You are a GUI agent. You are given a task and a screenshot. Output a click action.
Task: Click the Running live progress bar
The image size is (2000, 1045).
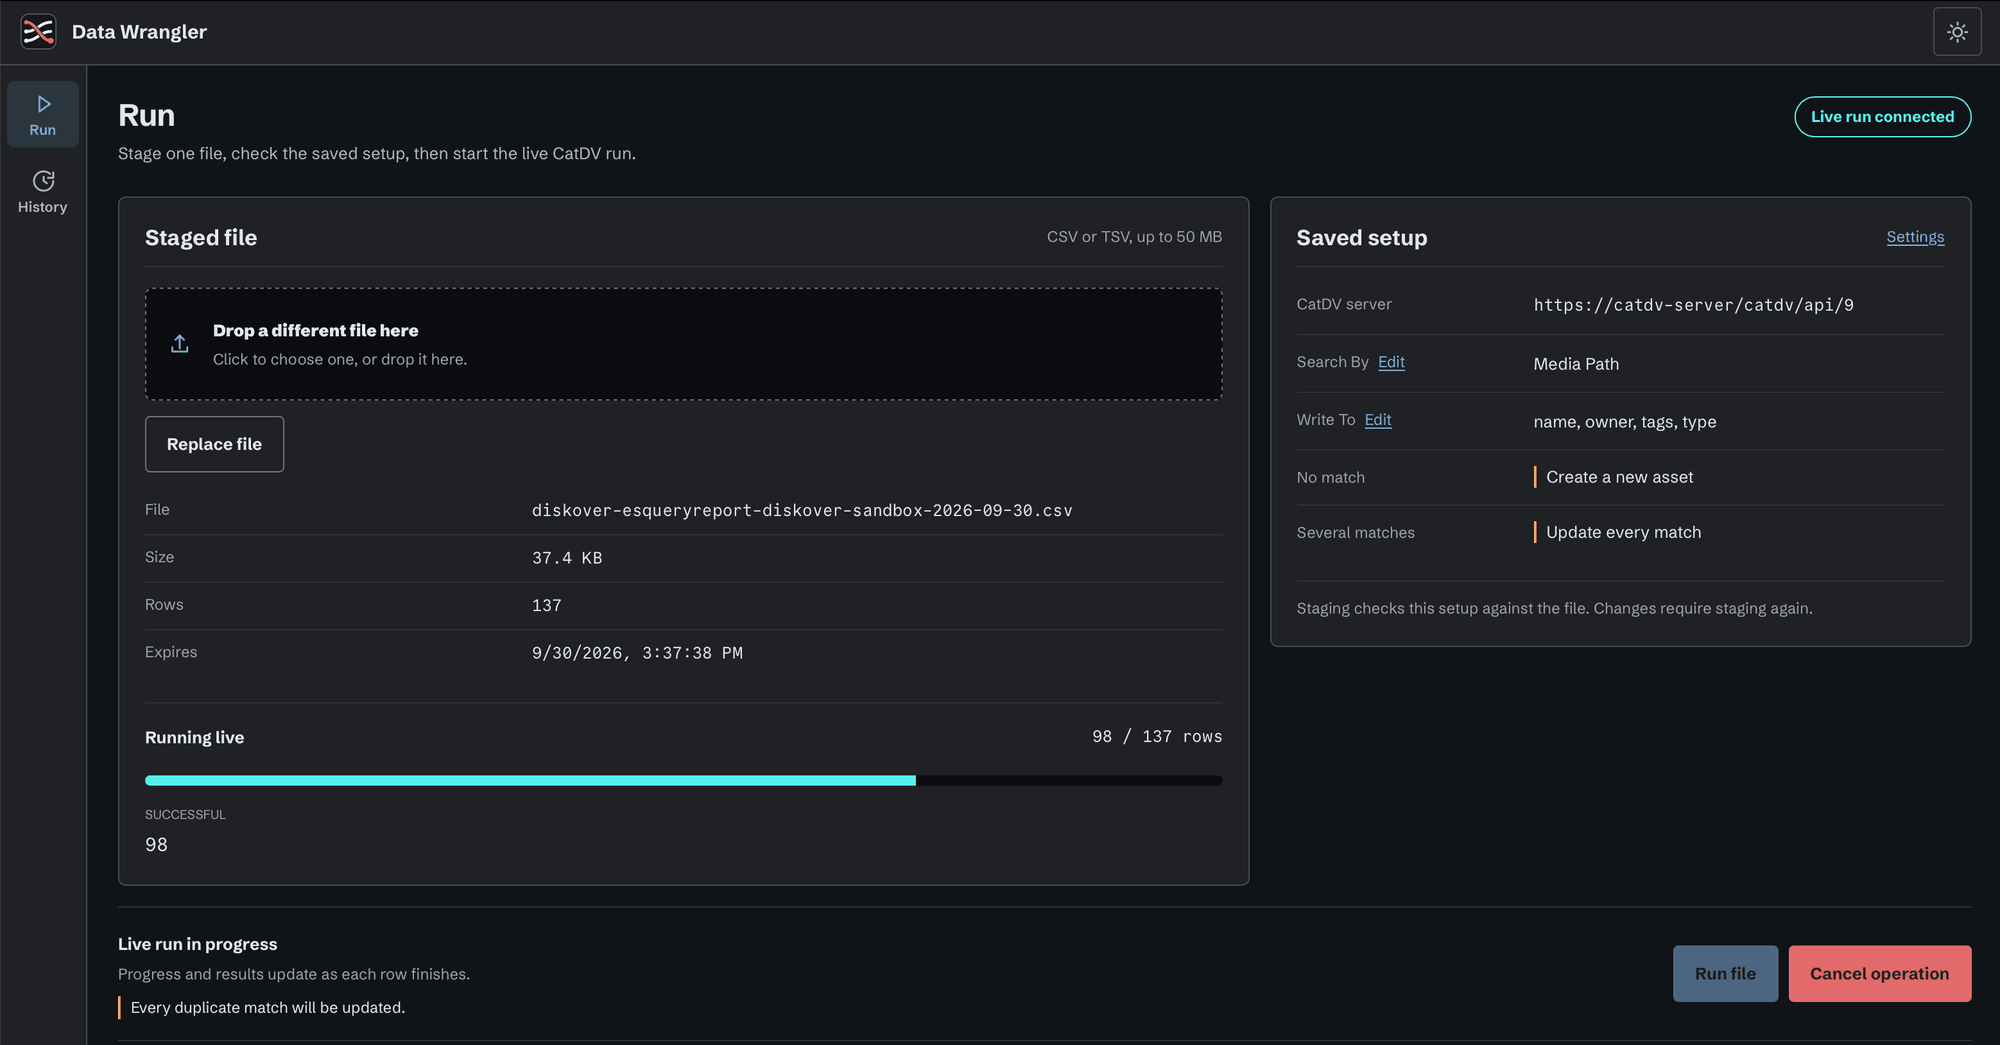[684, 780]
